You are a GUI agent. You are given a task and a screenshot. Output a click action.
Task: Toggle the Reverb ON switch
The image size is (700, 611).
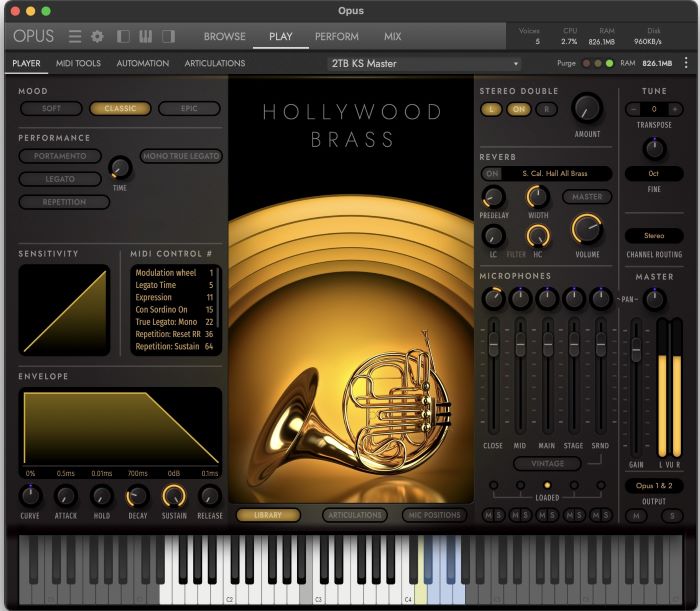tap(492, 174)
